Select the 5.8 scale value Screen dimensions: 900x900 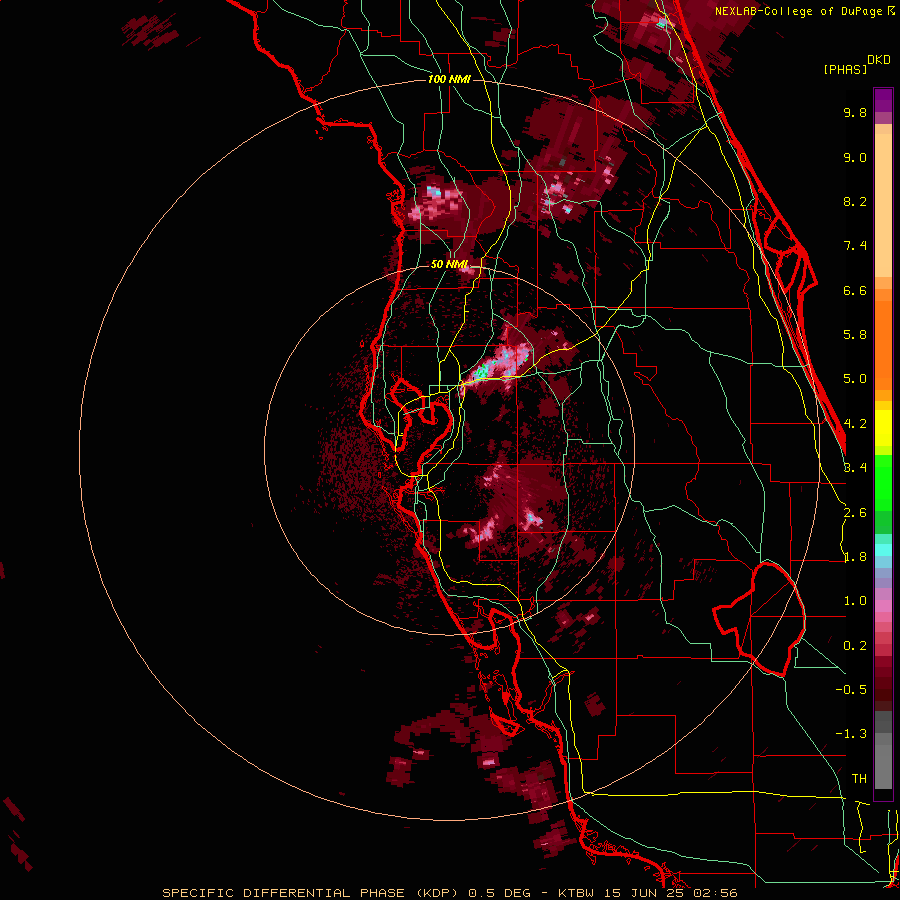tap(855, 335)
